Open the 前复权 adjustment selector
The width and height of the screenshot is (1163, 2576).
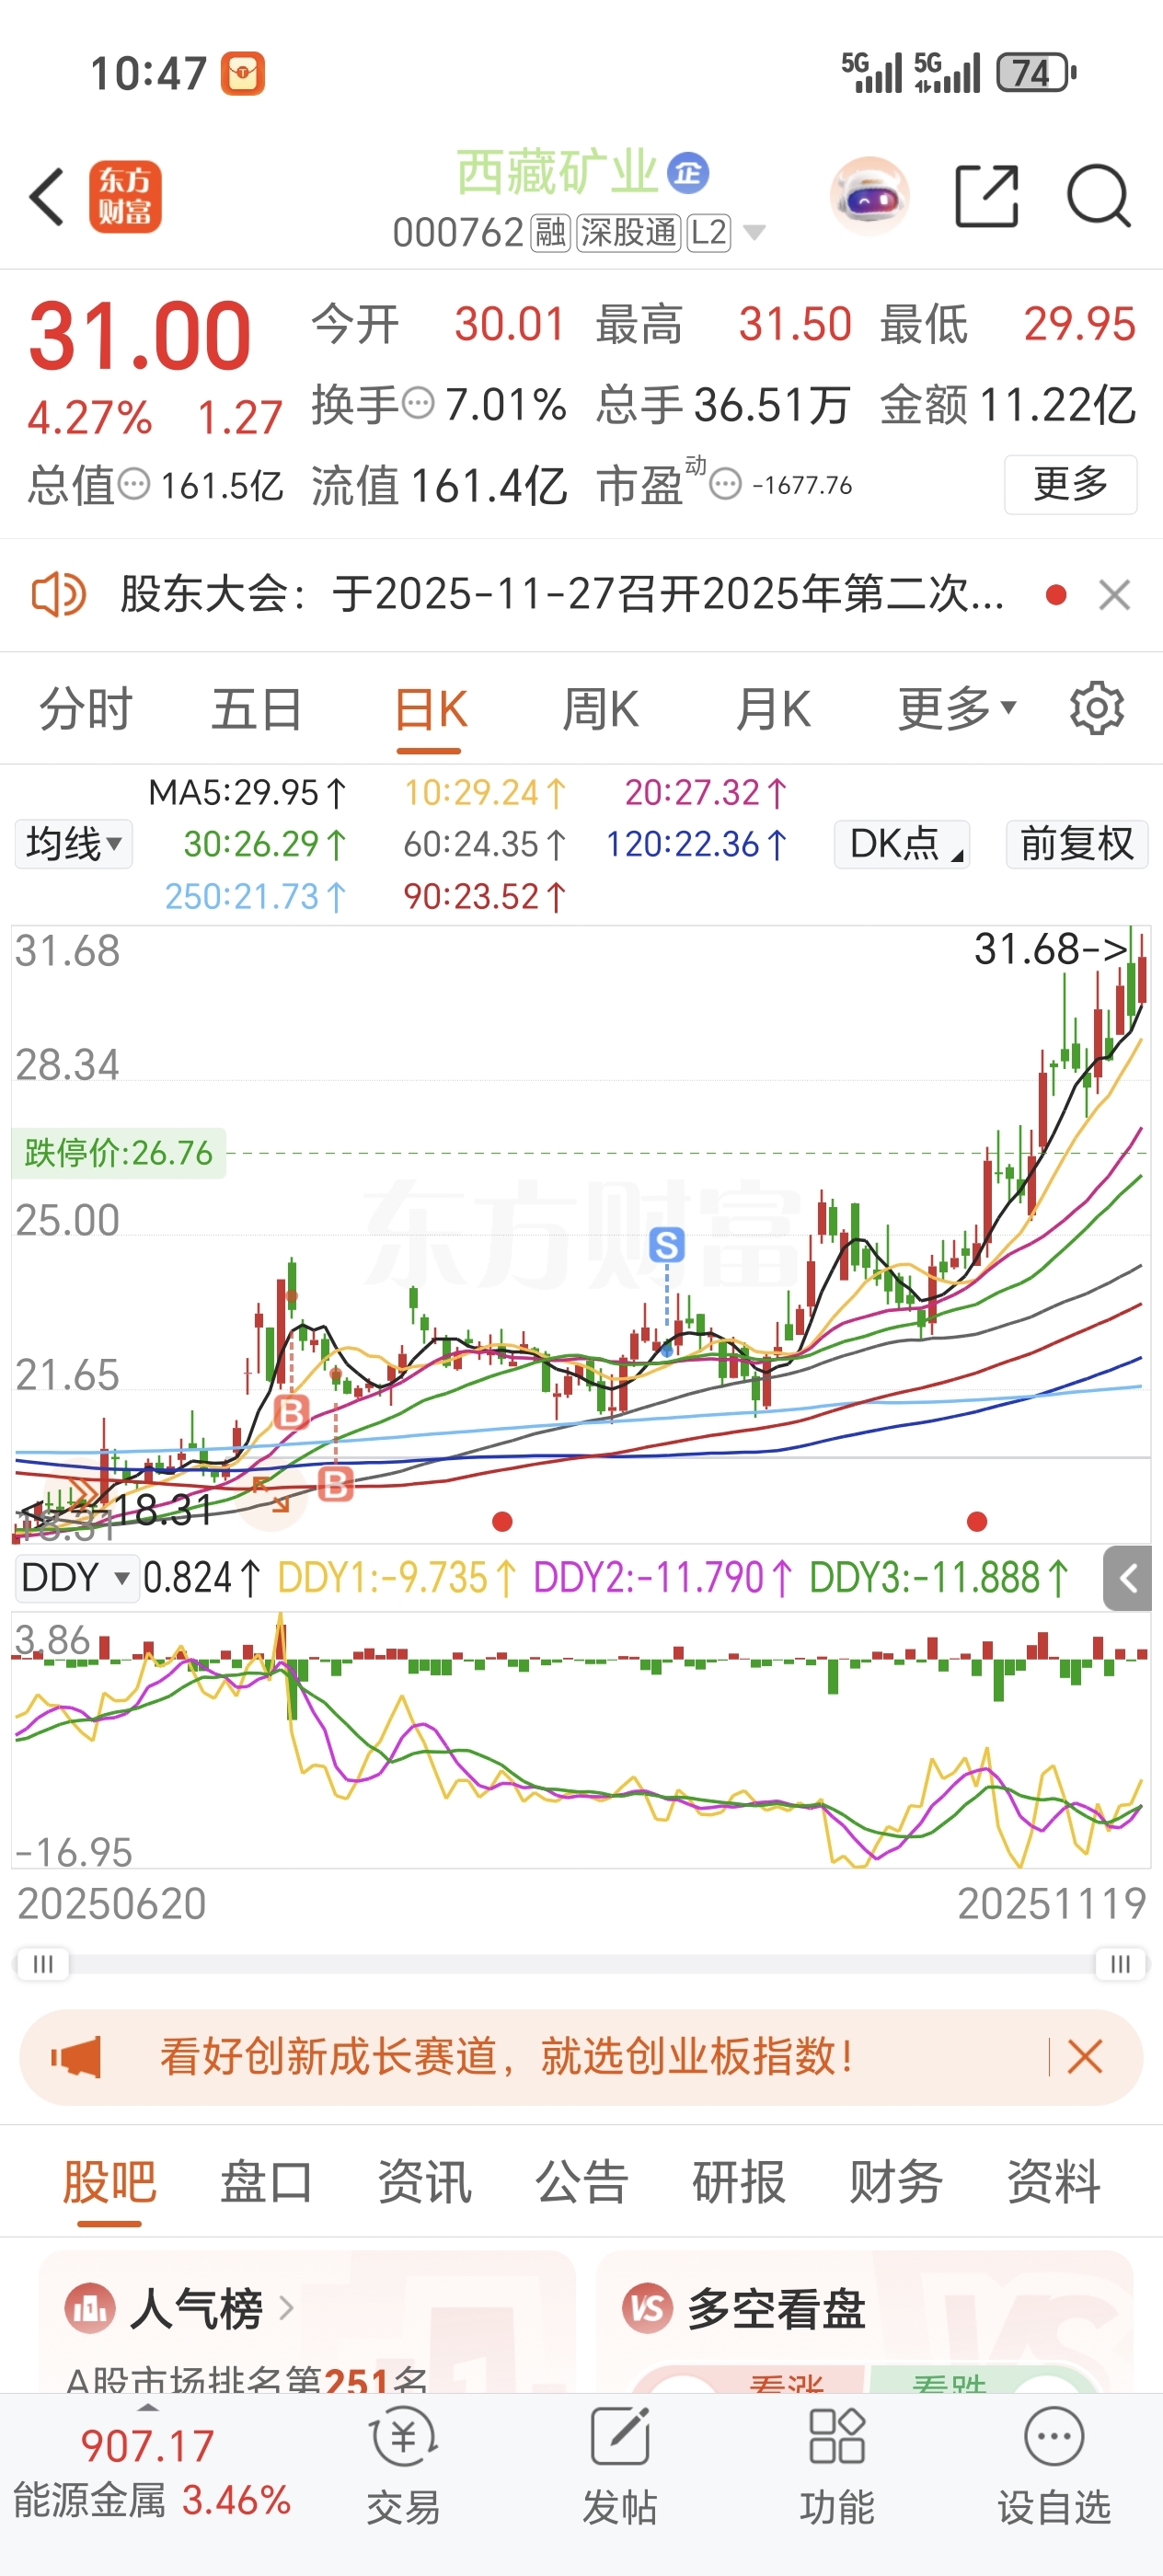[1077, 844]
